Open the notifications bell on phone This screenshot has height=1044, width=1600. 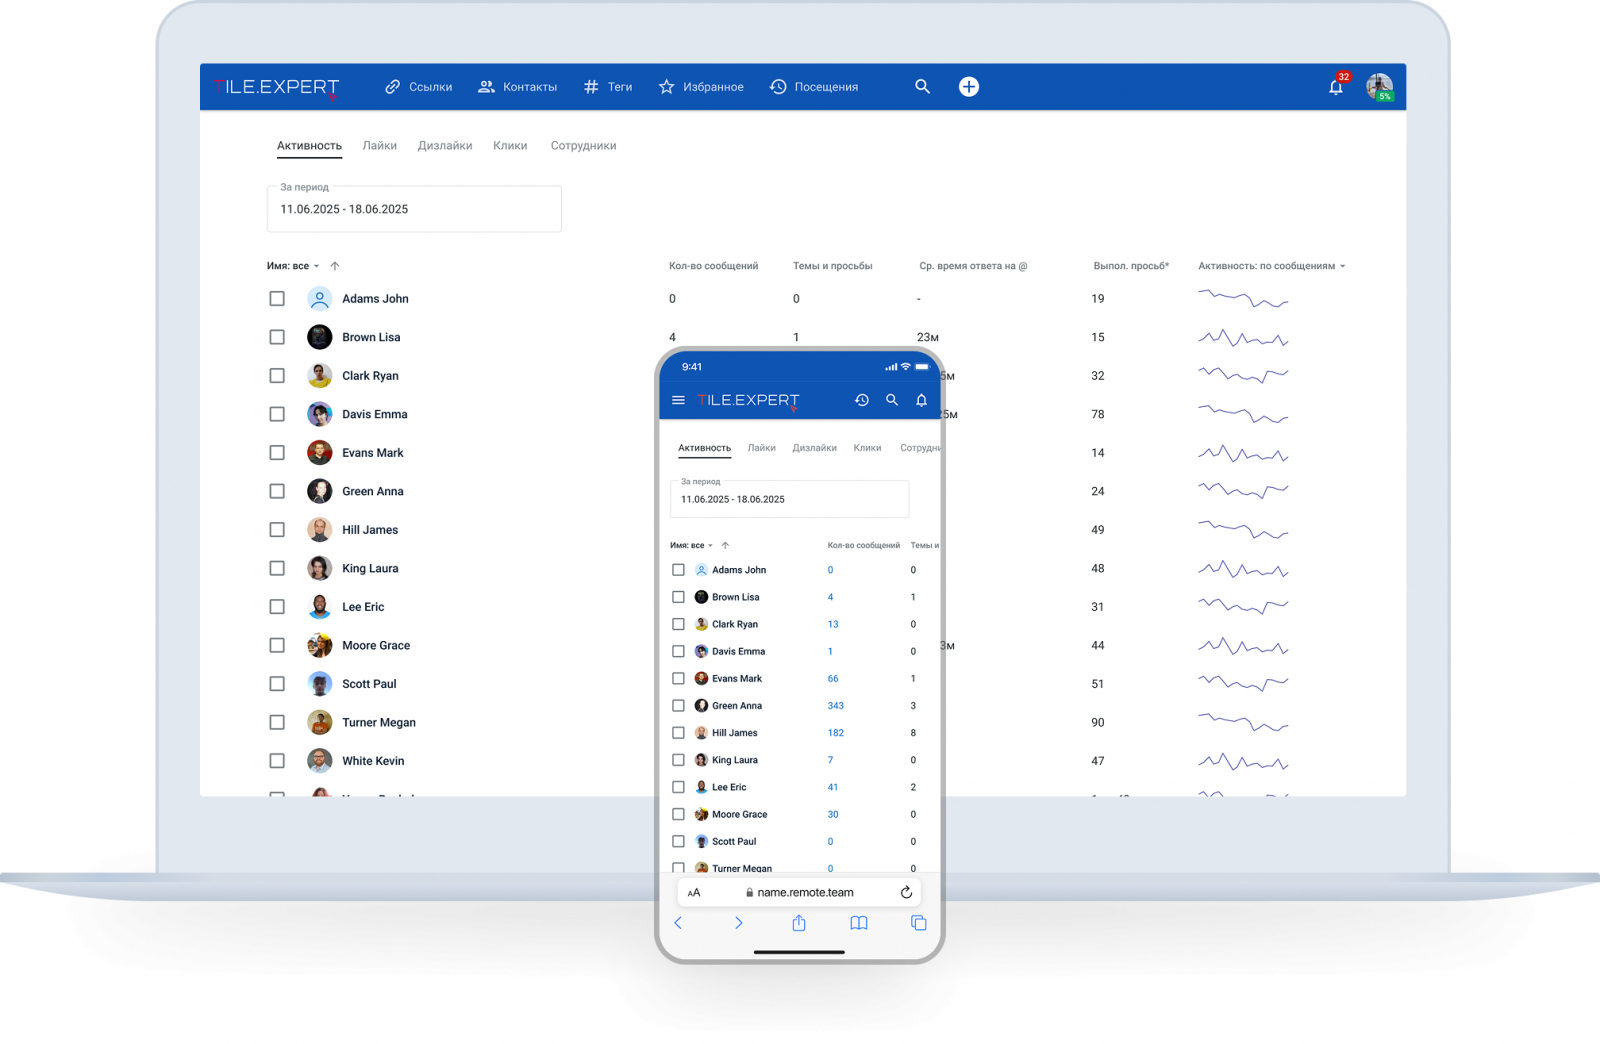click(922, 400)
